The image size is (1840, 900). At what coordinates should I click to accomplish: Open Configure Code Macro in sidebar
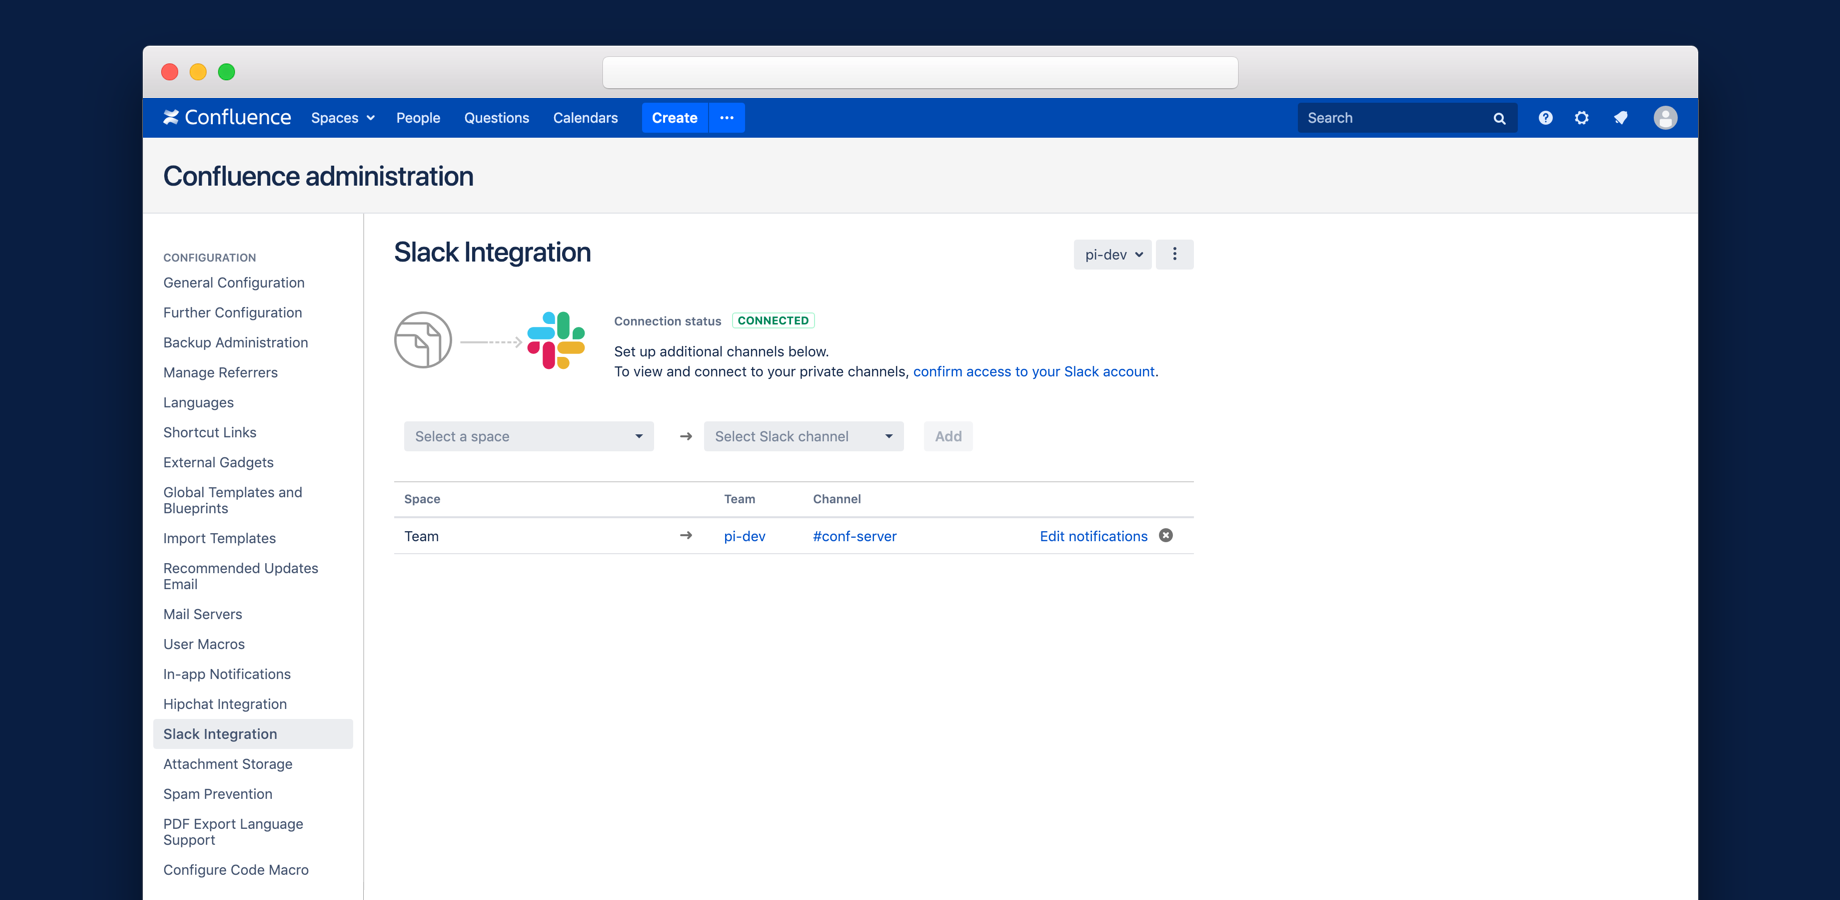pos(236,870)
